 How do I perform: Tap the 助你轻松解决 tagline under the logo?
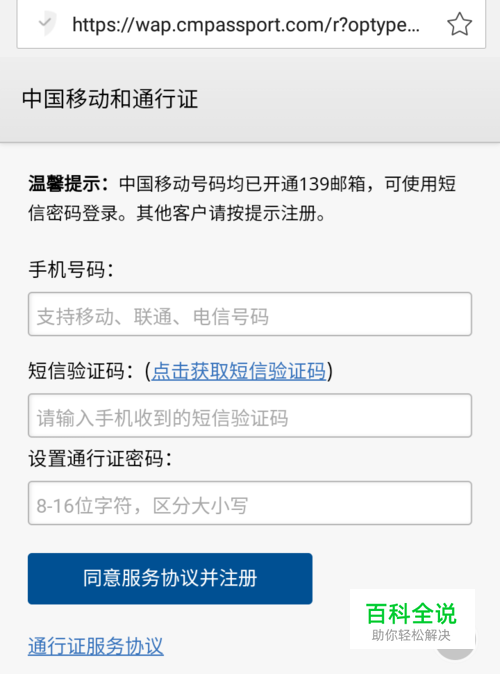(x=411, y=635)
